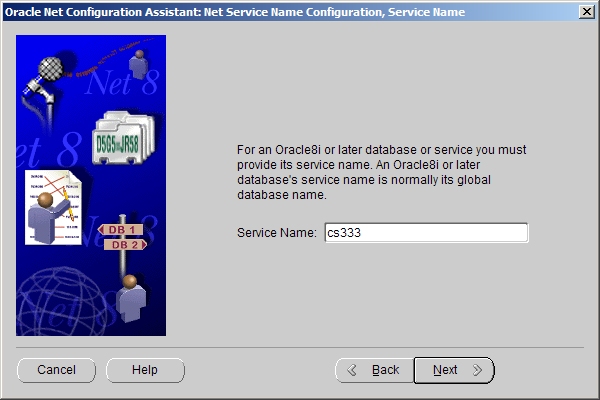Image resolution: width=600 pixels, height=400 pixels.
Task: Click the Next button
Action: click(x=454, y=370)
